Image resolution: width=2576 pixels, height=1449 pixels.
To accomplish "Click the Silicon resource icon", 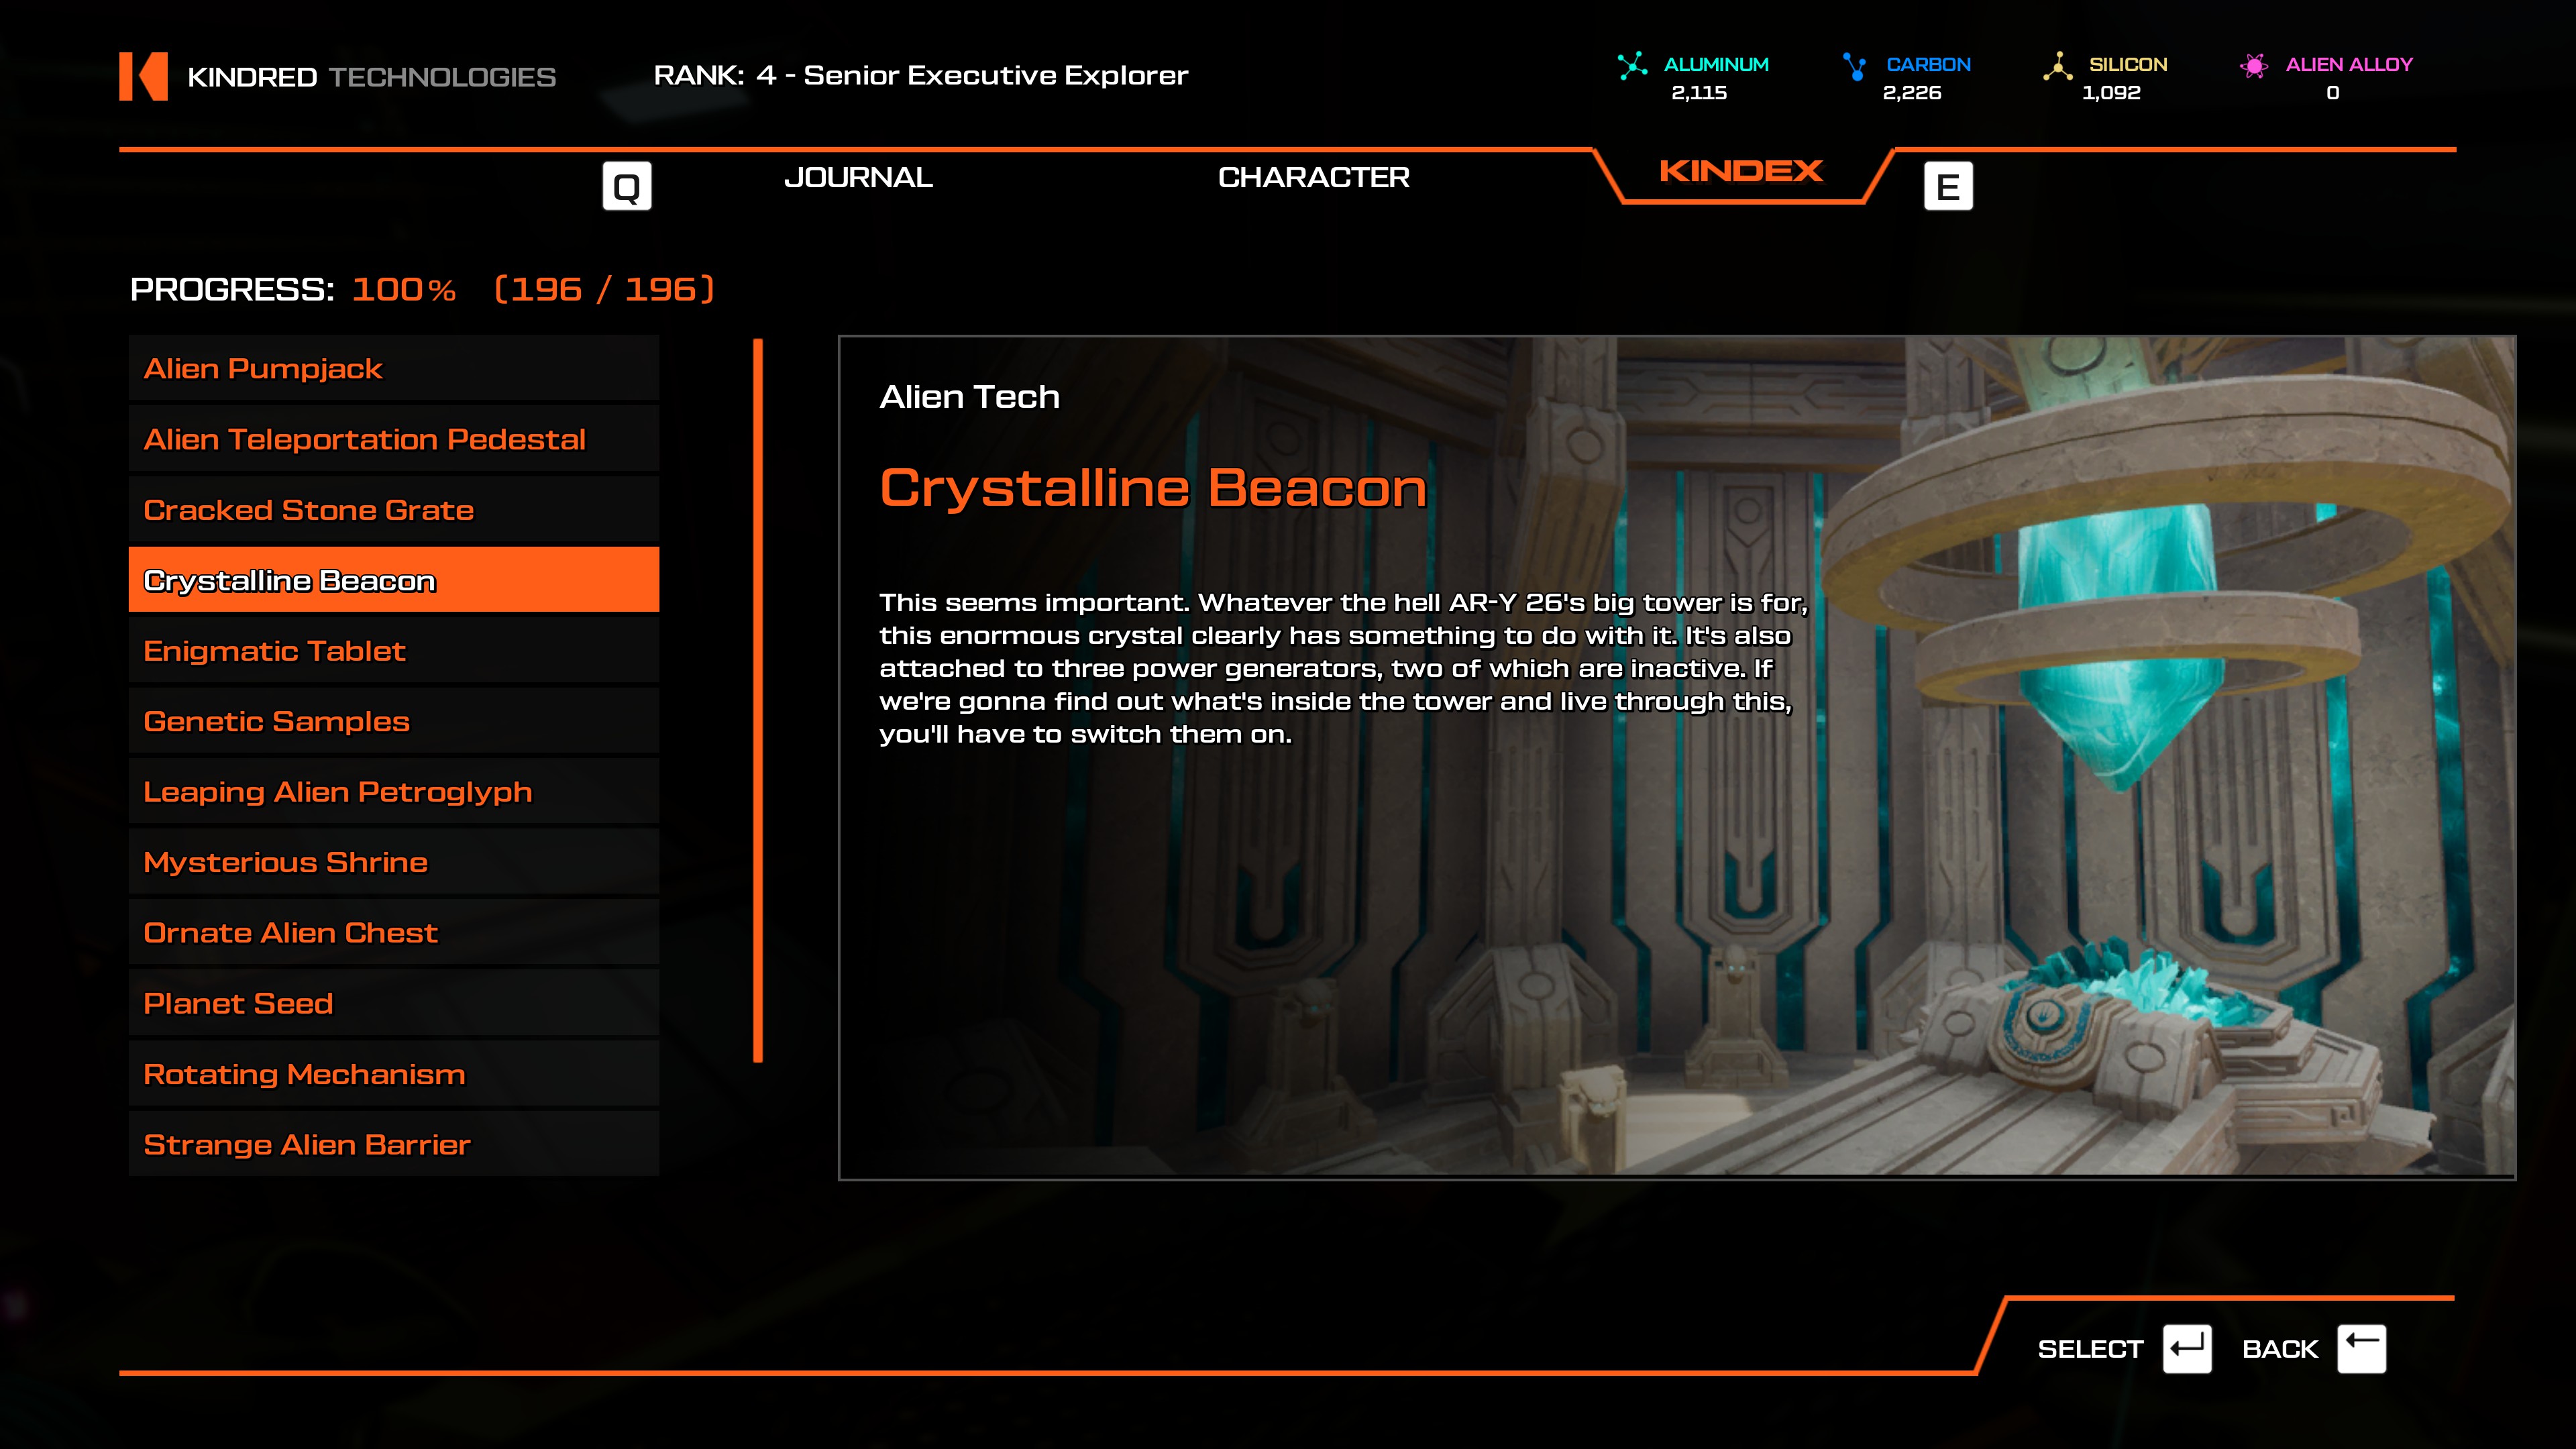I will click(x=2057, y=66).
